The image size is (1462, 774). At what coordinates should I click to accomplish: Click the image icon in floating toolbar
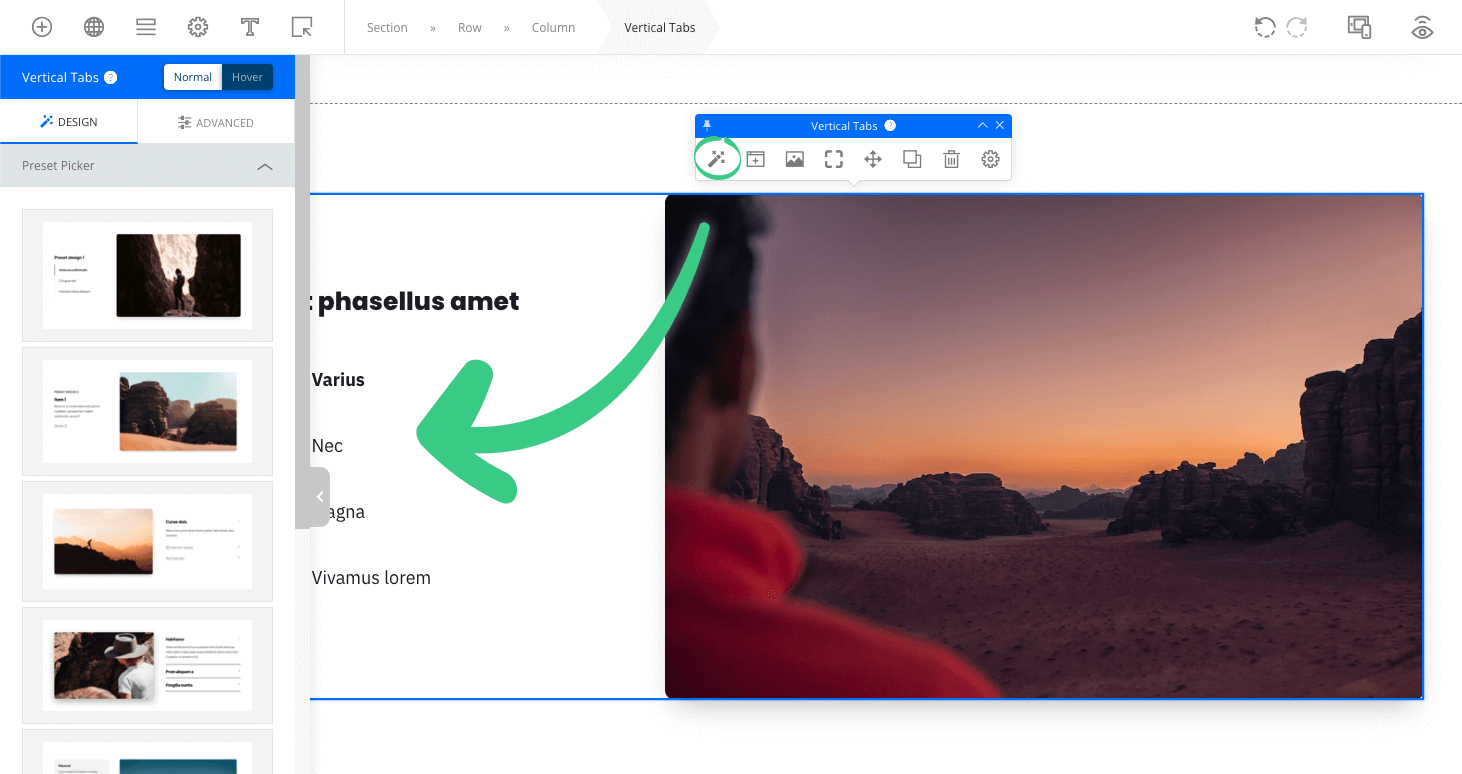[795, 159]
